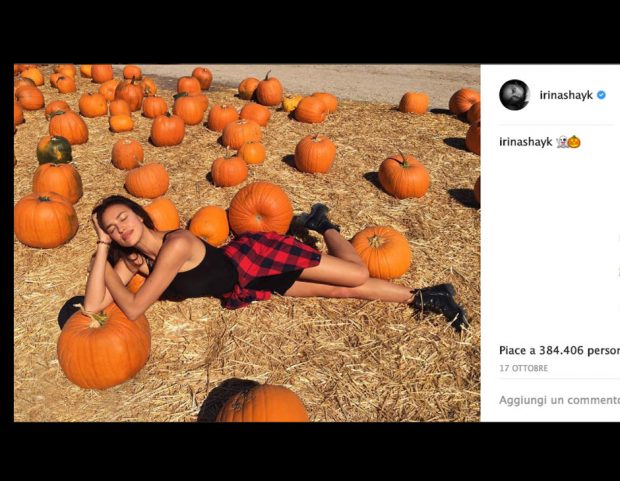620x481 pixels.
Task: Click the dark green pumpkin in the photo
Action: pos(54,150)
